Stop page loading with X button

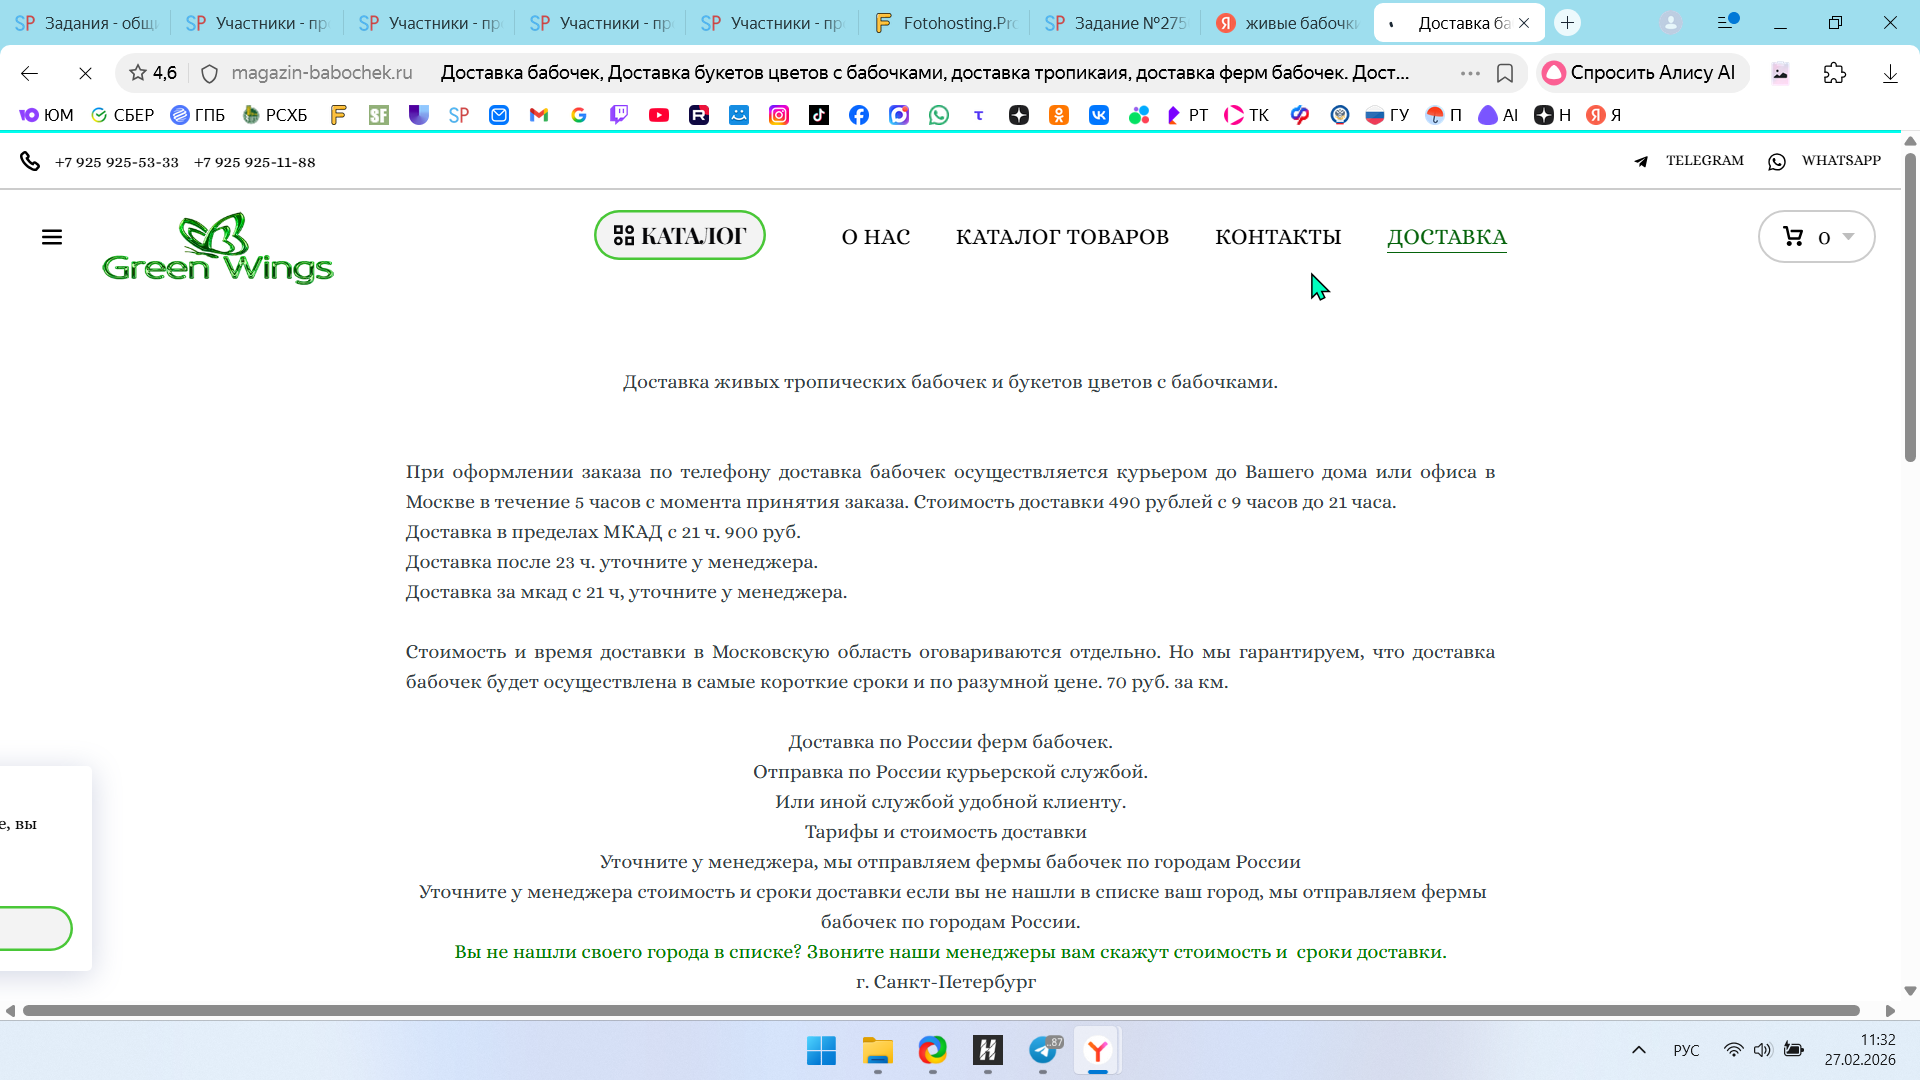pos(85,73)
